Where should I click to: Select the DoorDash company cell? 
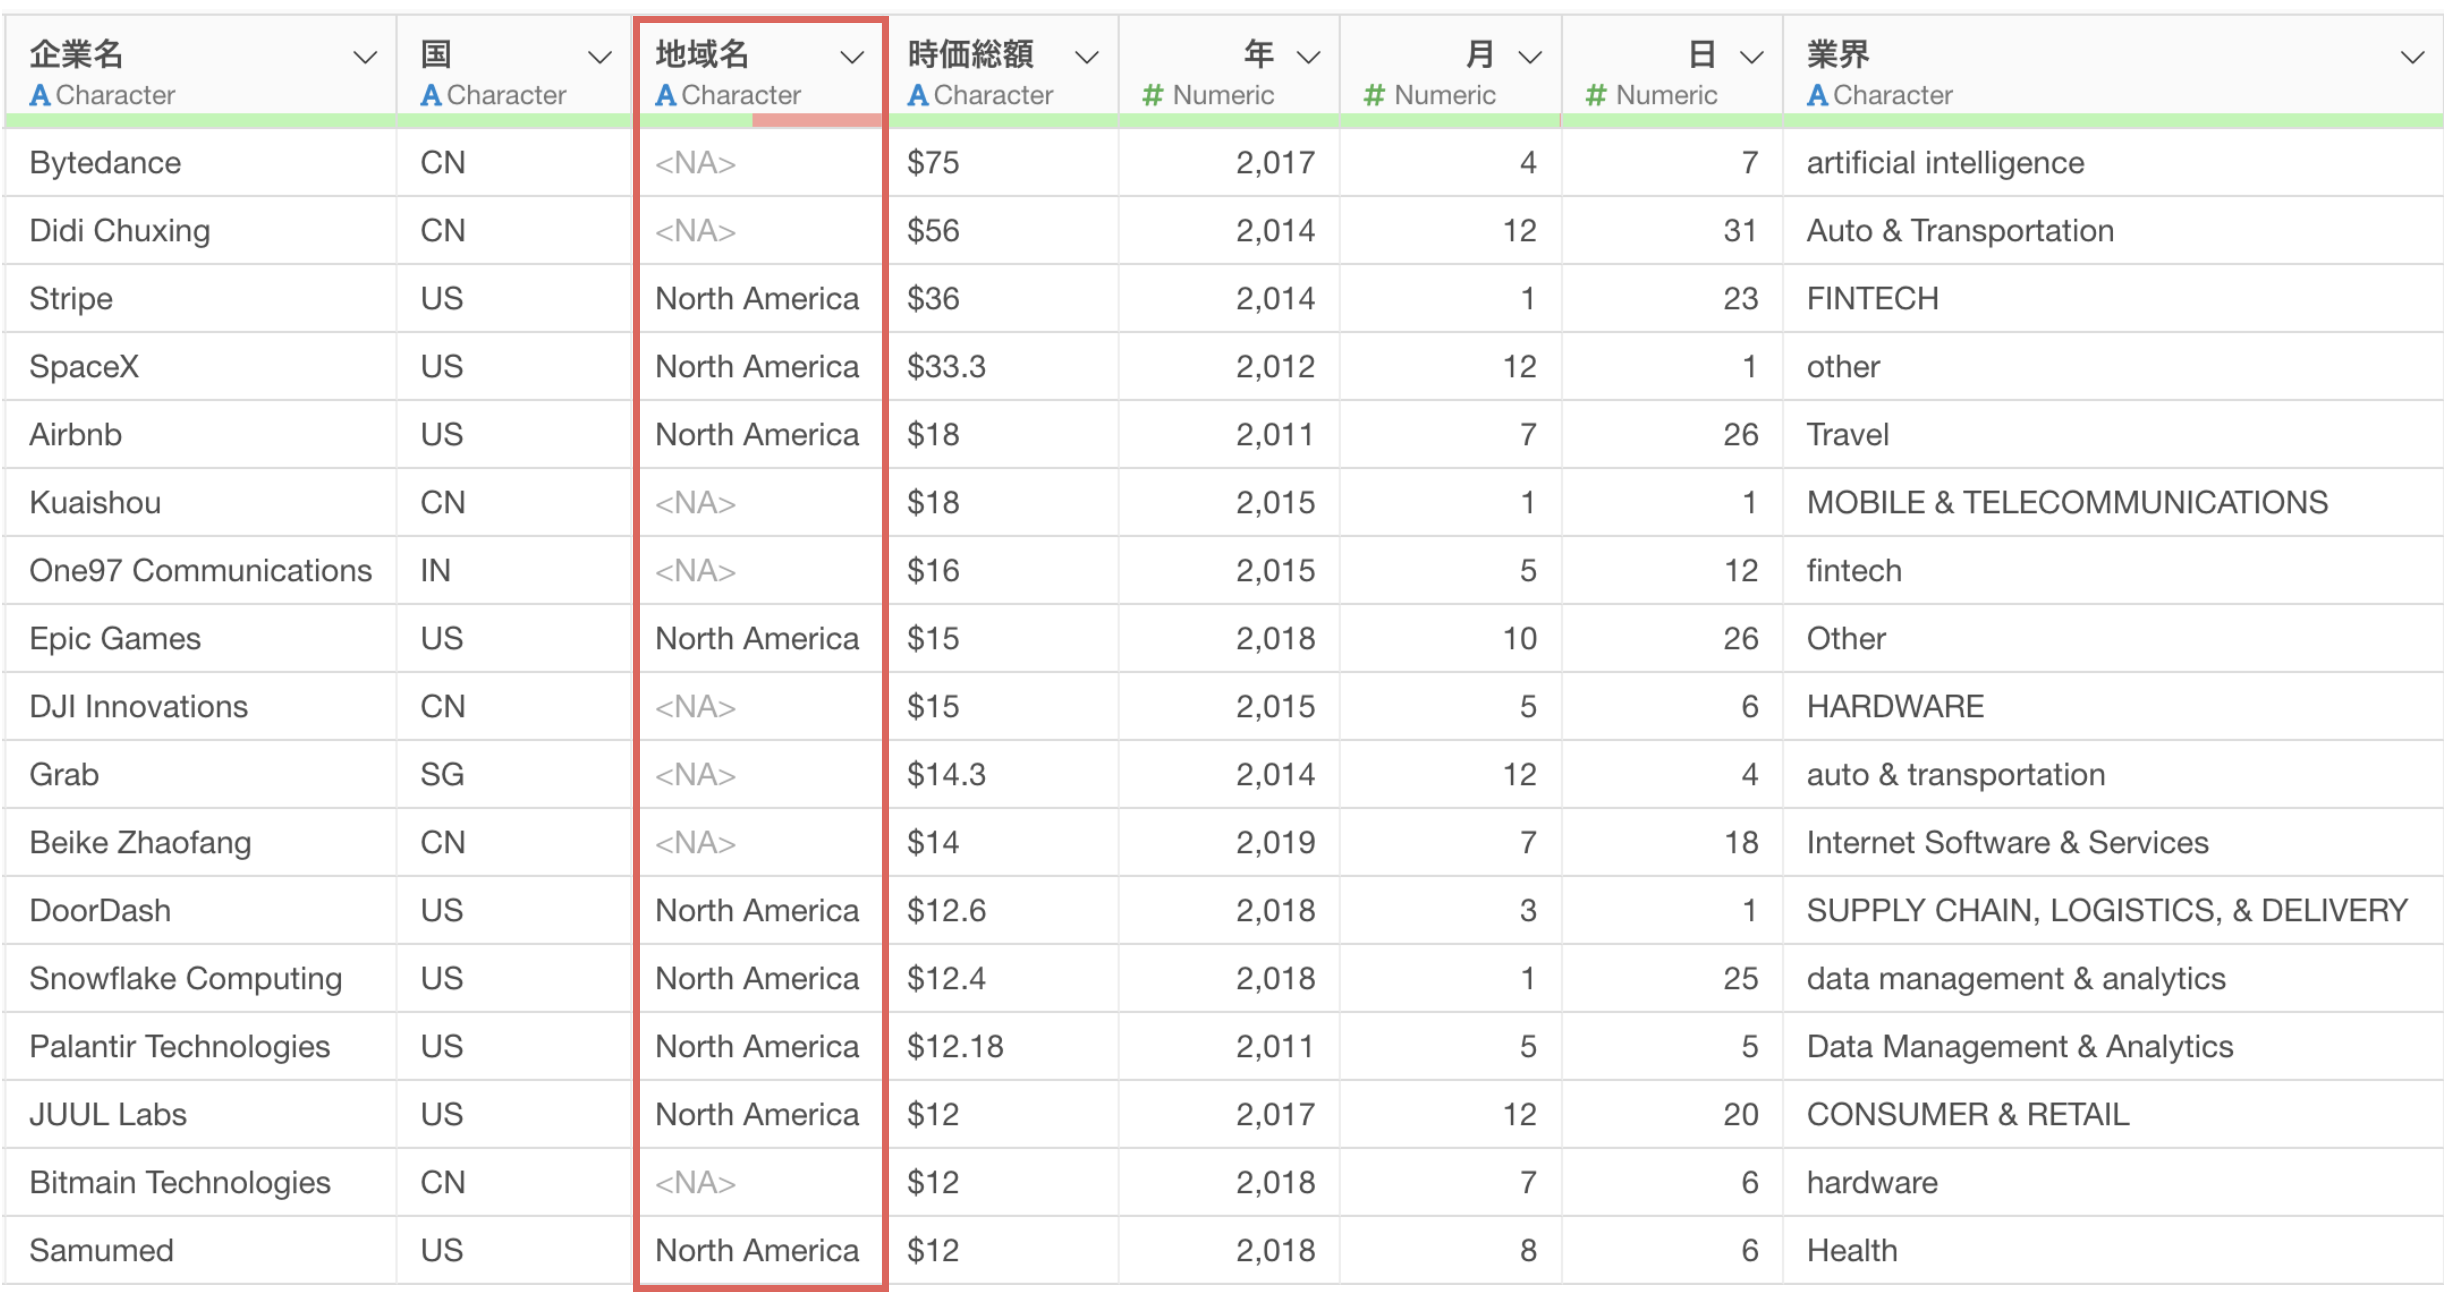[200, 910]
